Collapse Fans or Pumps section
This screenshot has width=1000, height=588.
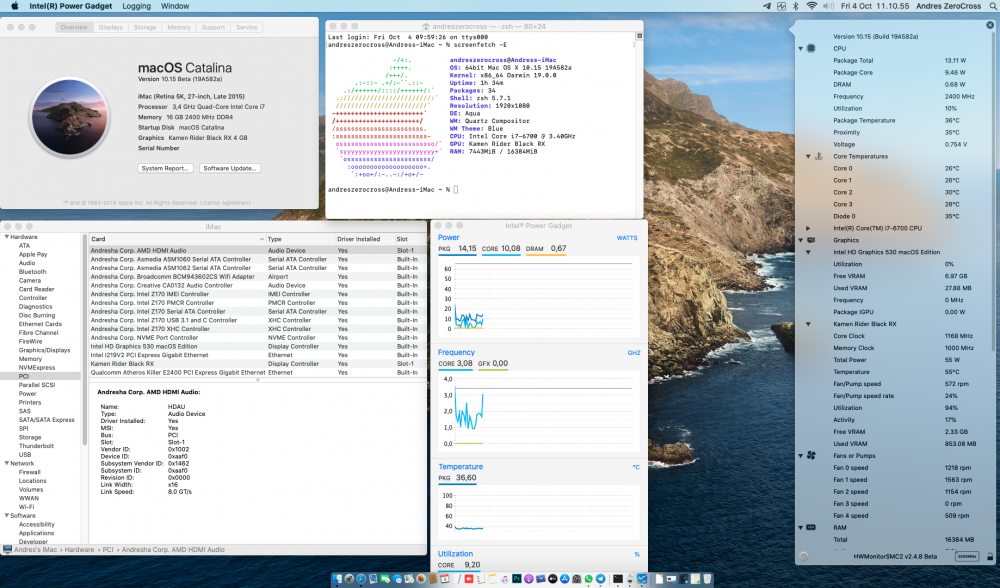pos(801,456)
